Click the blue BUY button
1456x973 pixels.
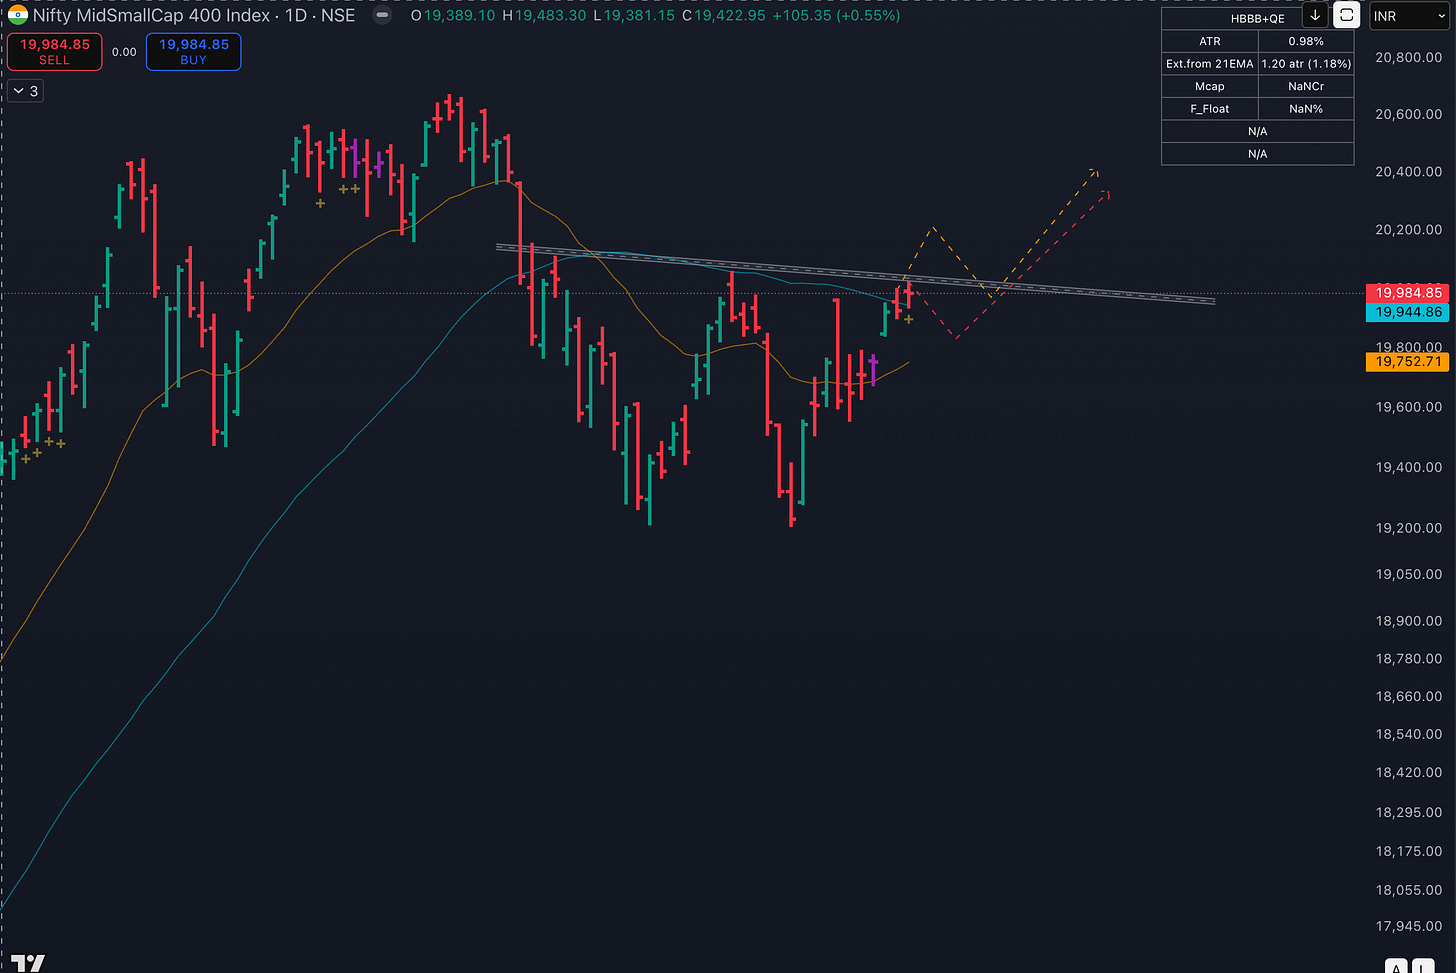point(194,52)
